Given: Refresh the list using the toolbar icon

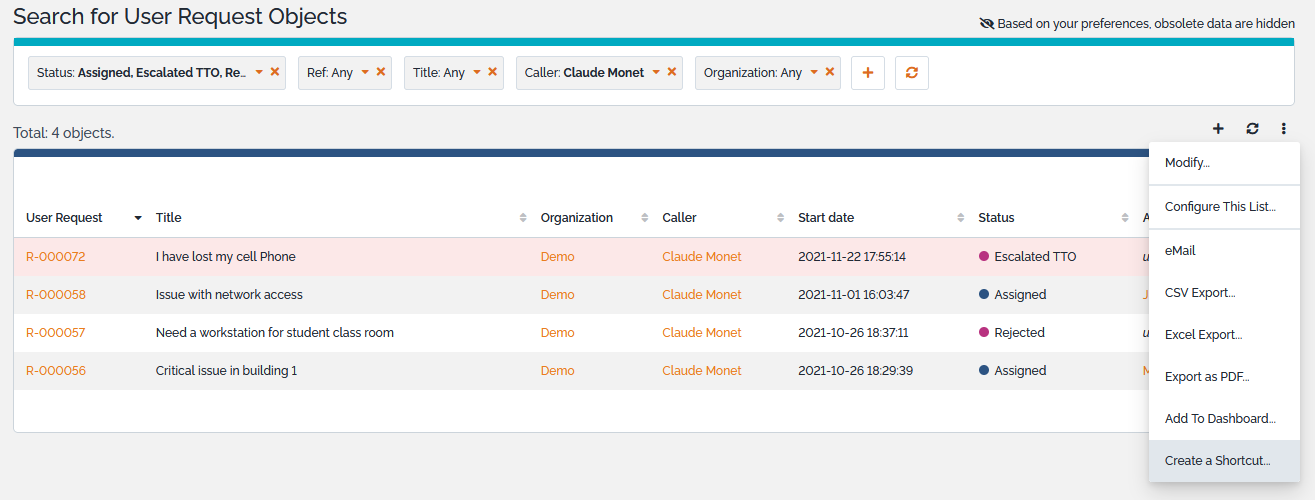Looking at the screenshot, I should [1252, 128].
